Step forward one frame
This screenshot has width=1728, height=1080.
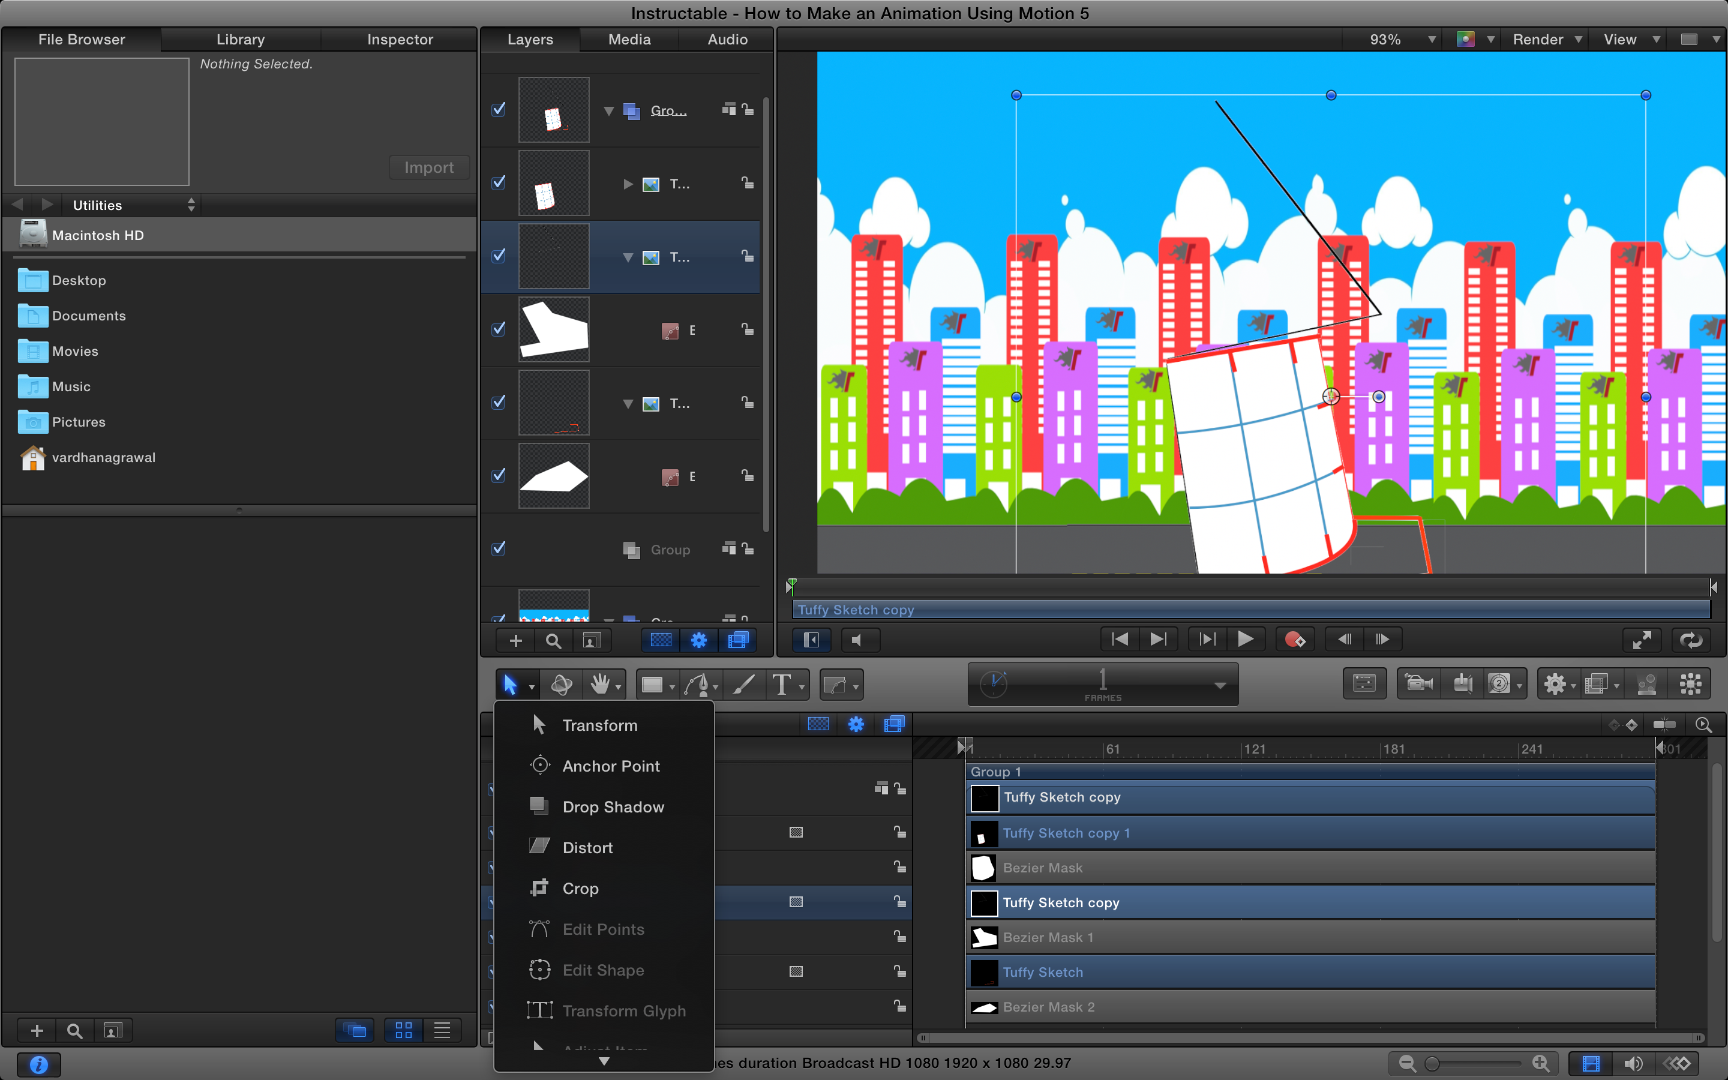click(x=1383, y=639)
